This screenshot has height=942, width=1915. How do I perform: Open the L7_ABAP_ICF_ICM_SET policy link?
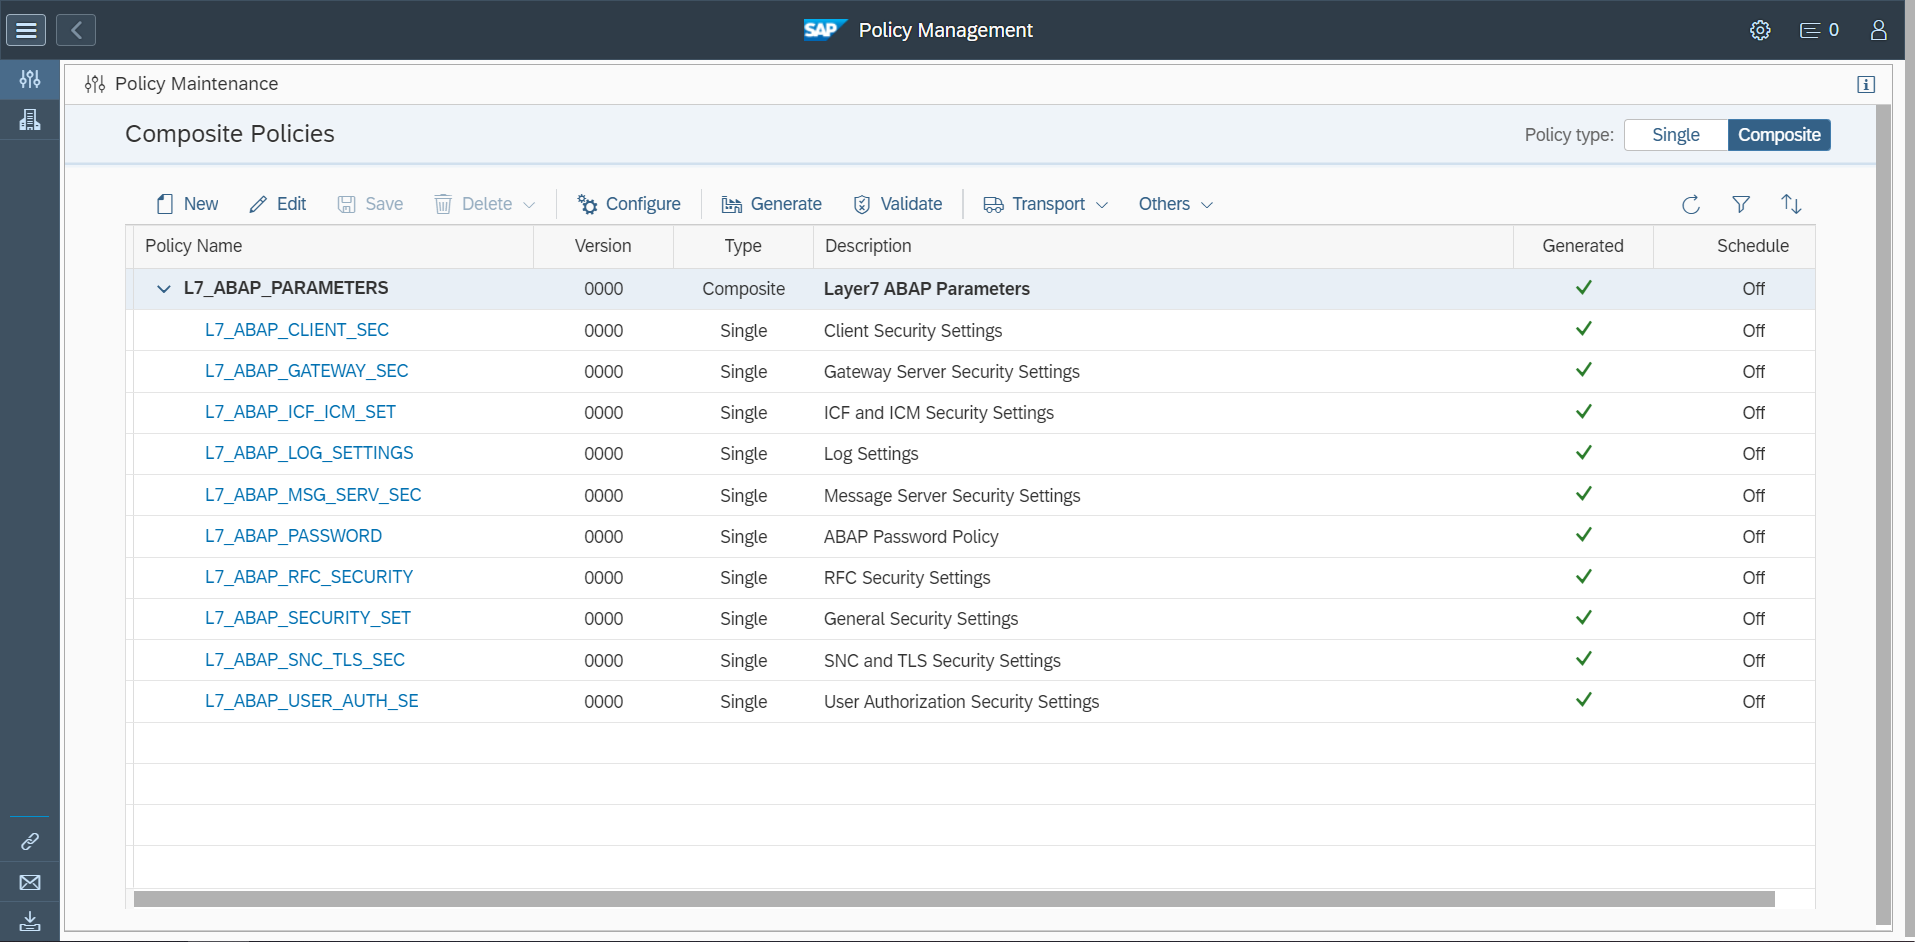(x=300, y=412)
